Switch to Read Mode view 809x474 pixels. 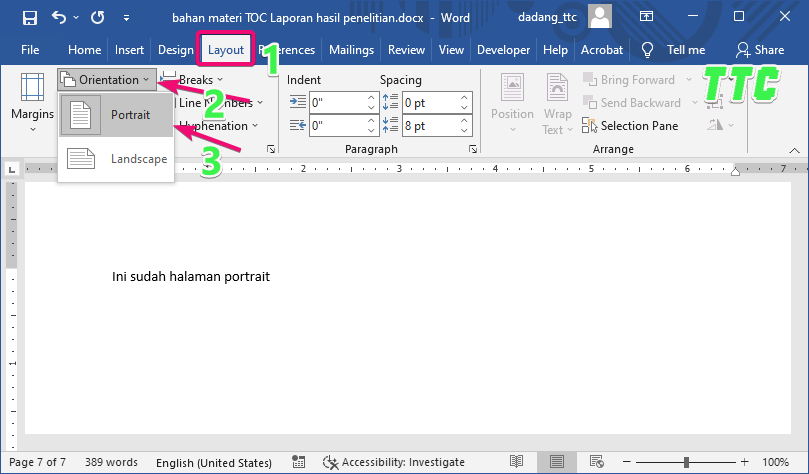point(515,462)
